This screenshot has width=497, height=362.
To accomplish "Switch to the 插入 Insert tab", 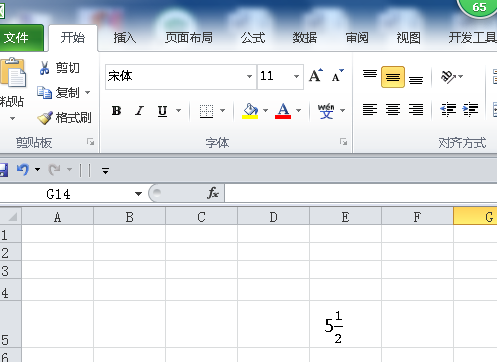I will pos(124,38).
